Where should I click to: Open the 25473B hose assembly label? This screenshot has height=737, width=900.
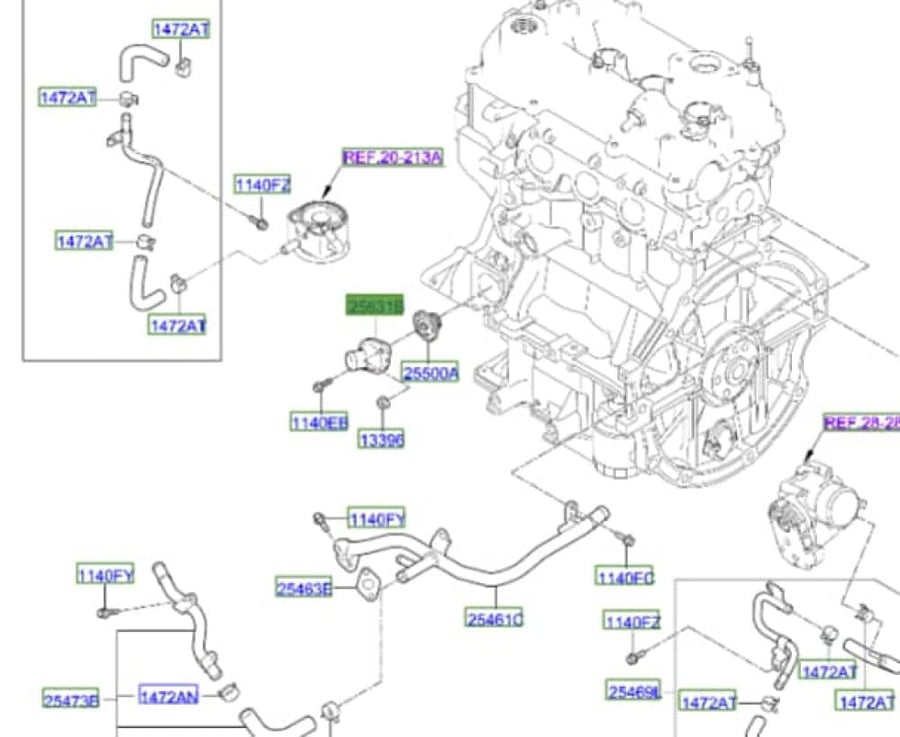coord(71,699)
